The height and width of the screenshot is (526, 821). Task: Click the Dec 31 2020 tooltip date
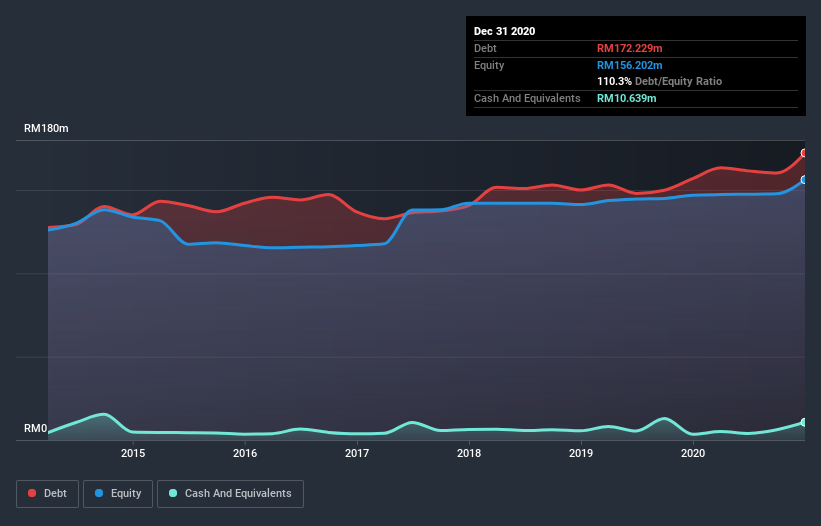(504, 31)
